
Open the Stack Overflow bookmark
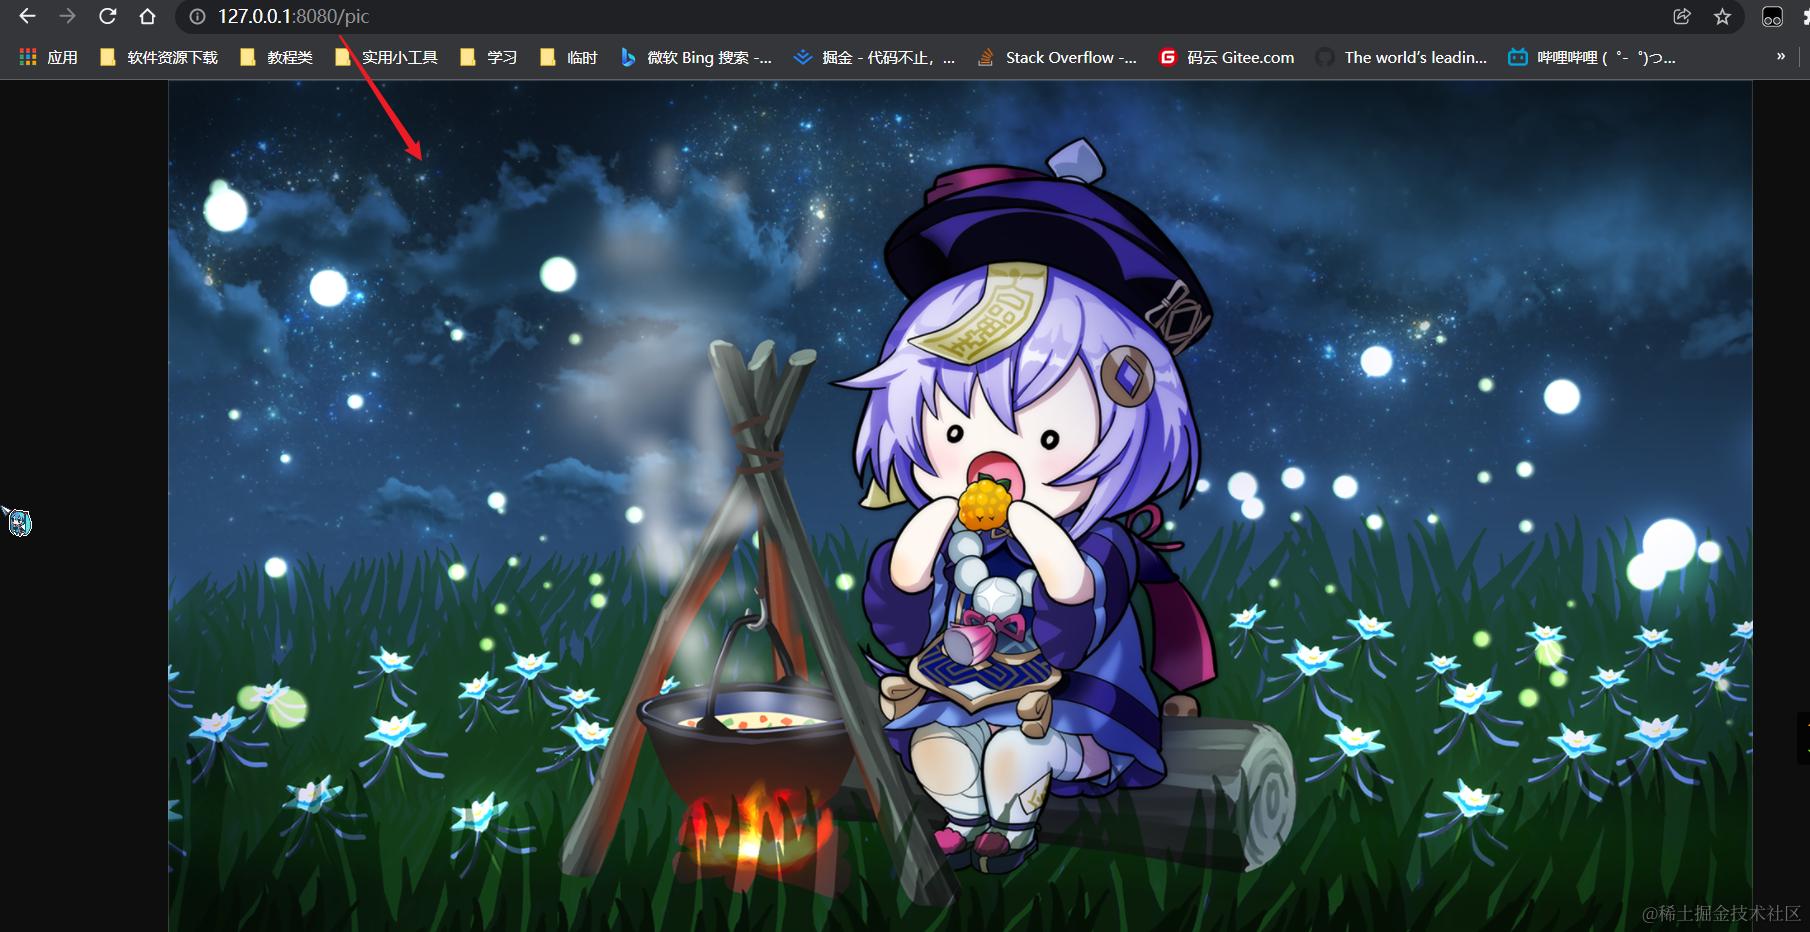click(x=1057, y=57)
